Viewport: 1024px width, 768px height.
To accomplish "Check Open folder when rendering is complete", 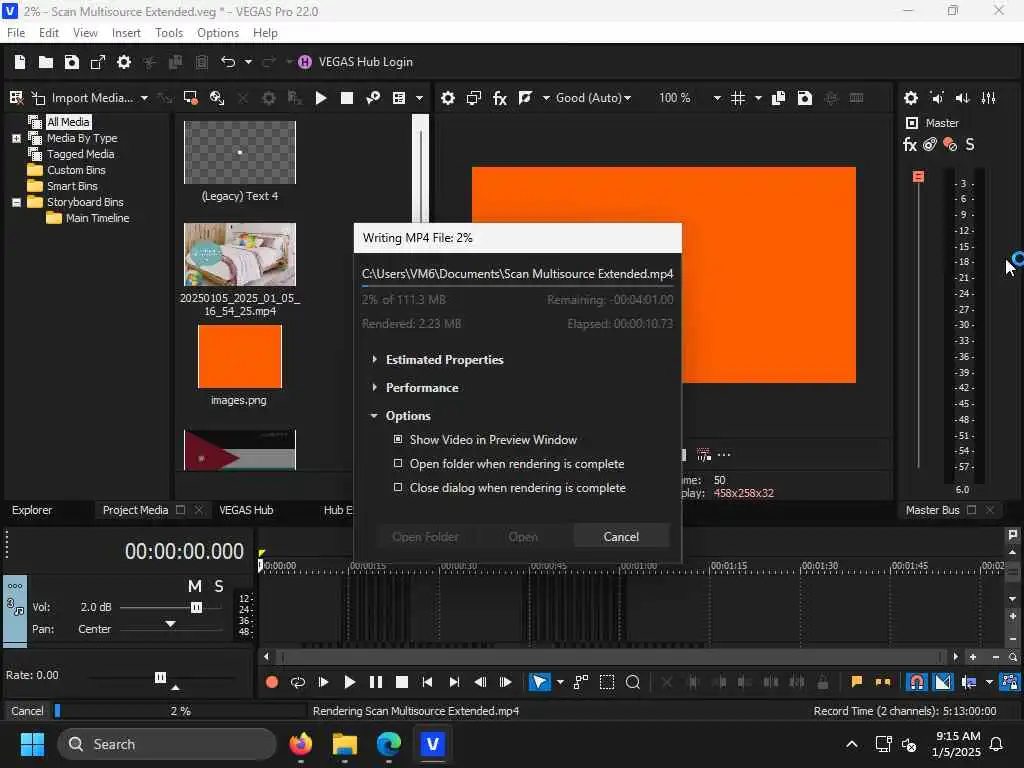I will coord(398,464).
